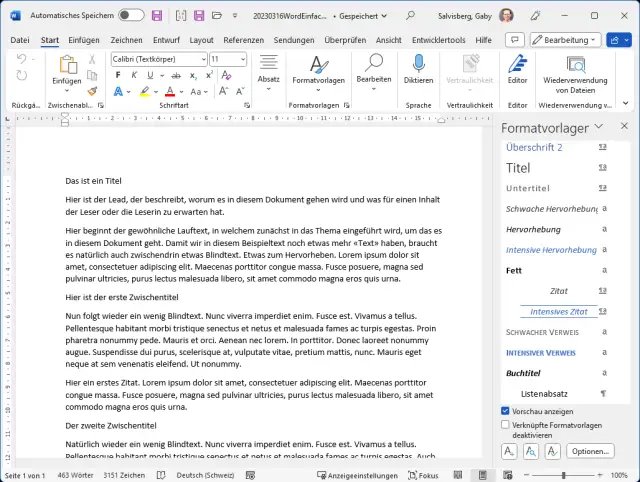Apply the Intensives Zitat style
Screen dimensions: 640x482
pyautogui.click(x=559, y=311)
